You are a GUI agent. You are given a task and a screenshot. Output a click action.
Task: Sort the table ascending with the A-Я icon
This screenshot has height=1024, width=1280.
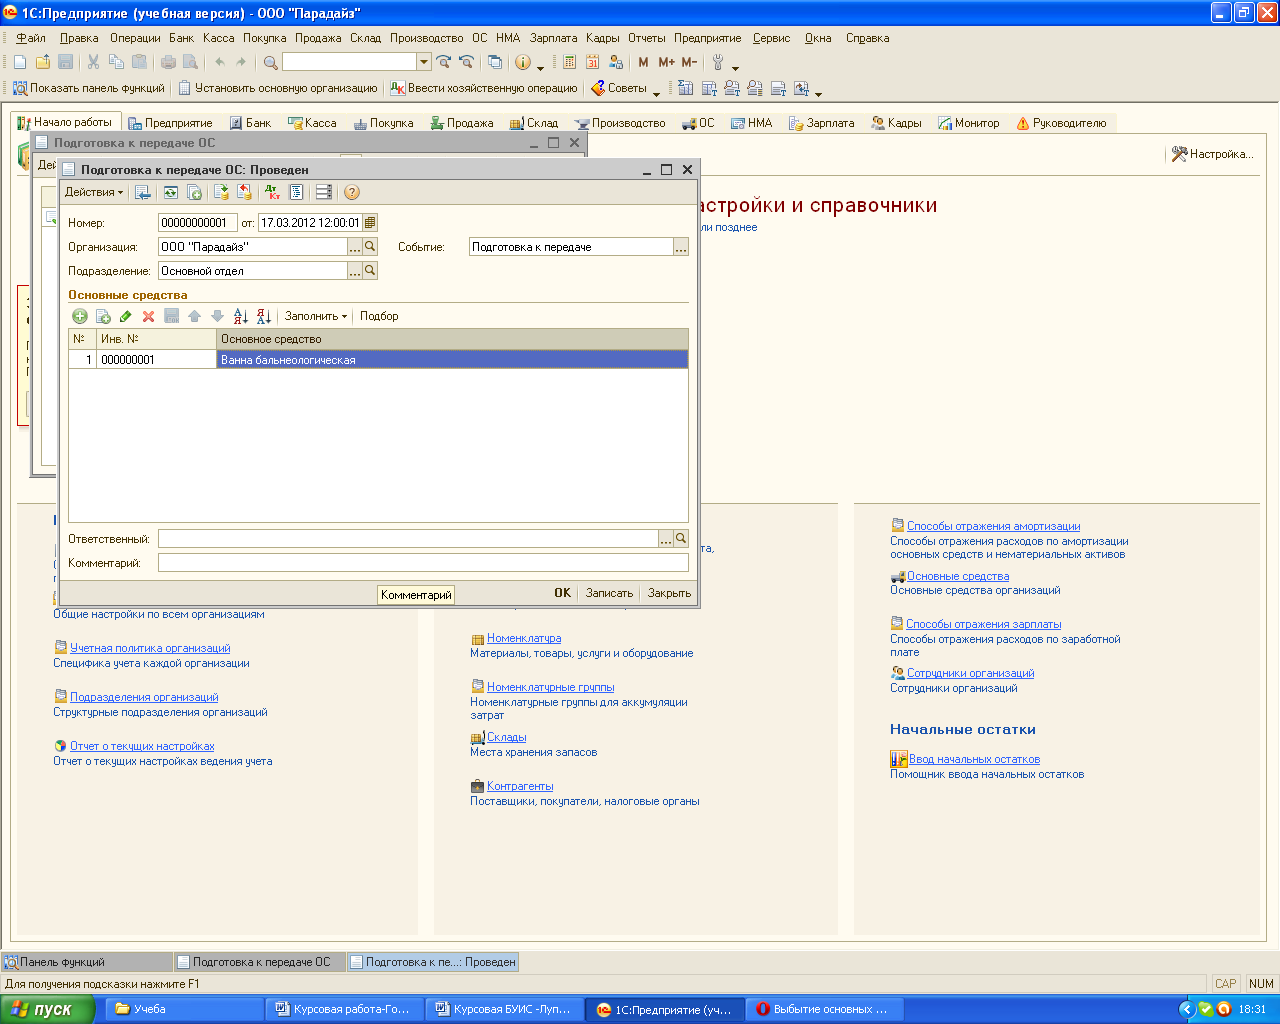pyautogui.click(x=241, y=317)
